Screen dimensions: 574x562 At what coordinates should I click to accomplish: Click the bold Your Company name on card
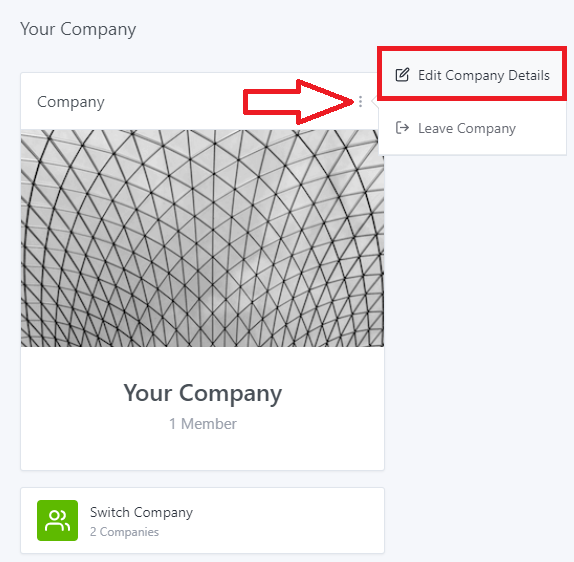[202, 394]
